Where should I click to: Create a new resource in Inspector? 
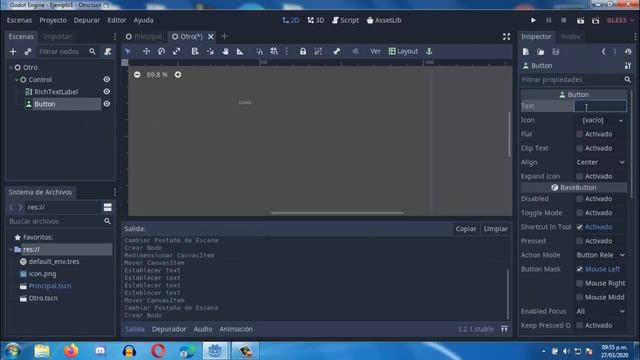point(526,52)
